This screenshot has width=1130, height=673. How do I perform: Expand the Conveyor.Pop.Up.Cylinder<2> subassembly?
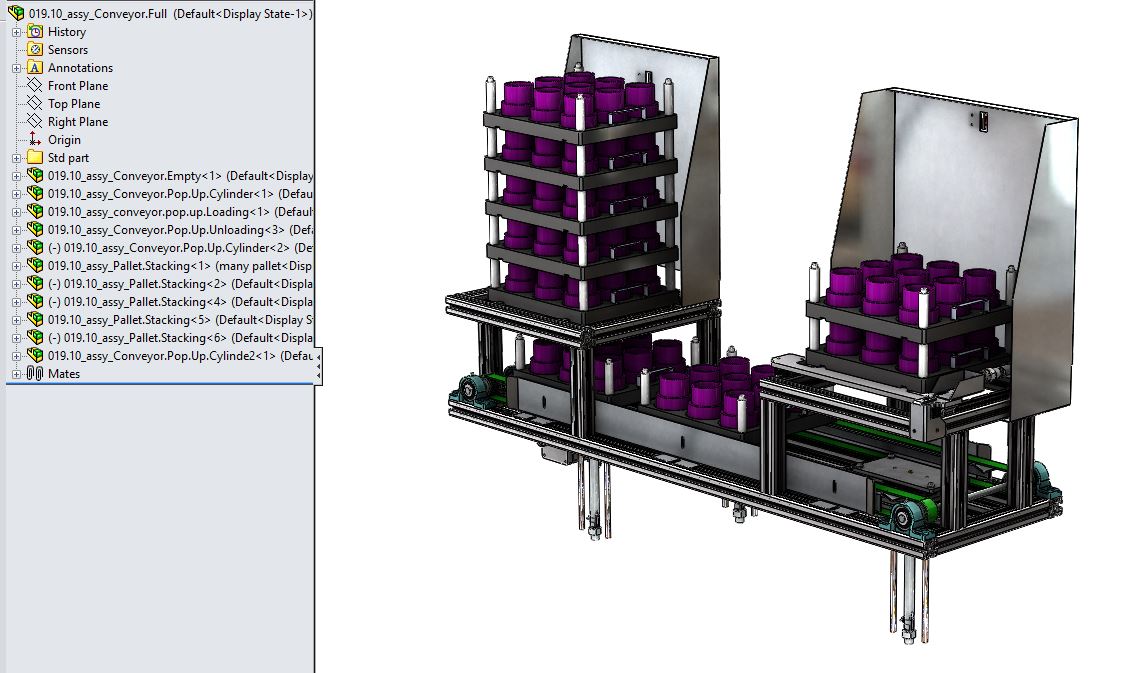(x=17, y=248)
